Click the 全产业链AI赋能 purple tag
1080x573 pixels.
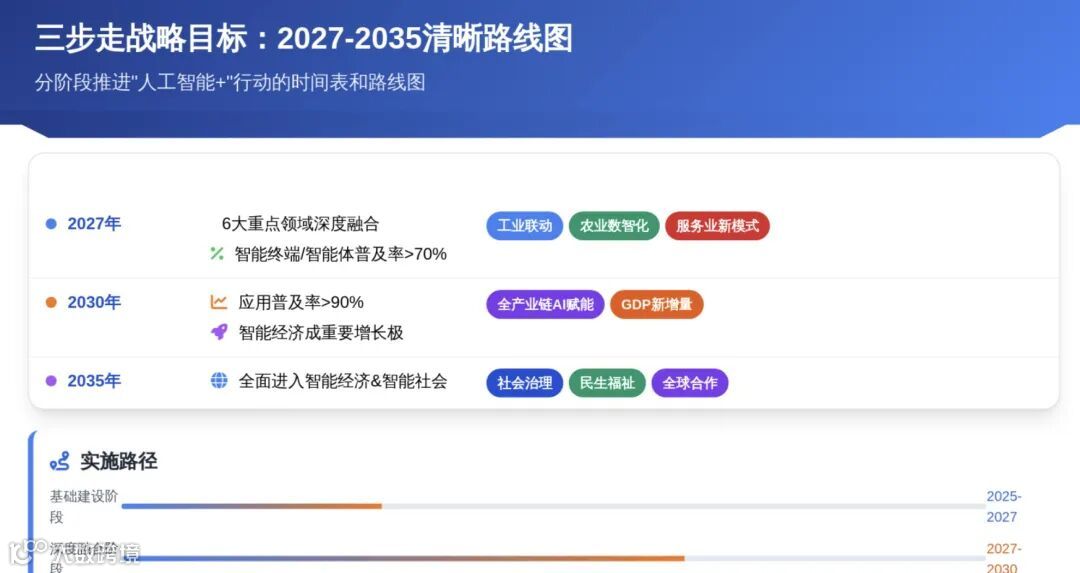tap(546, 304)
